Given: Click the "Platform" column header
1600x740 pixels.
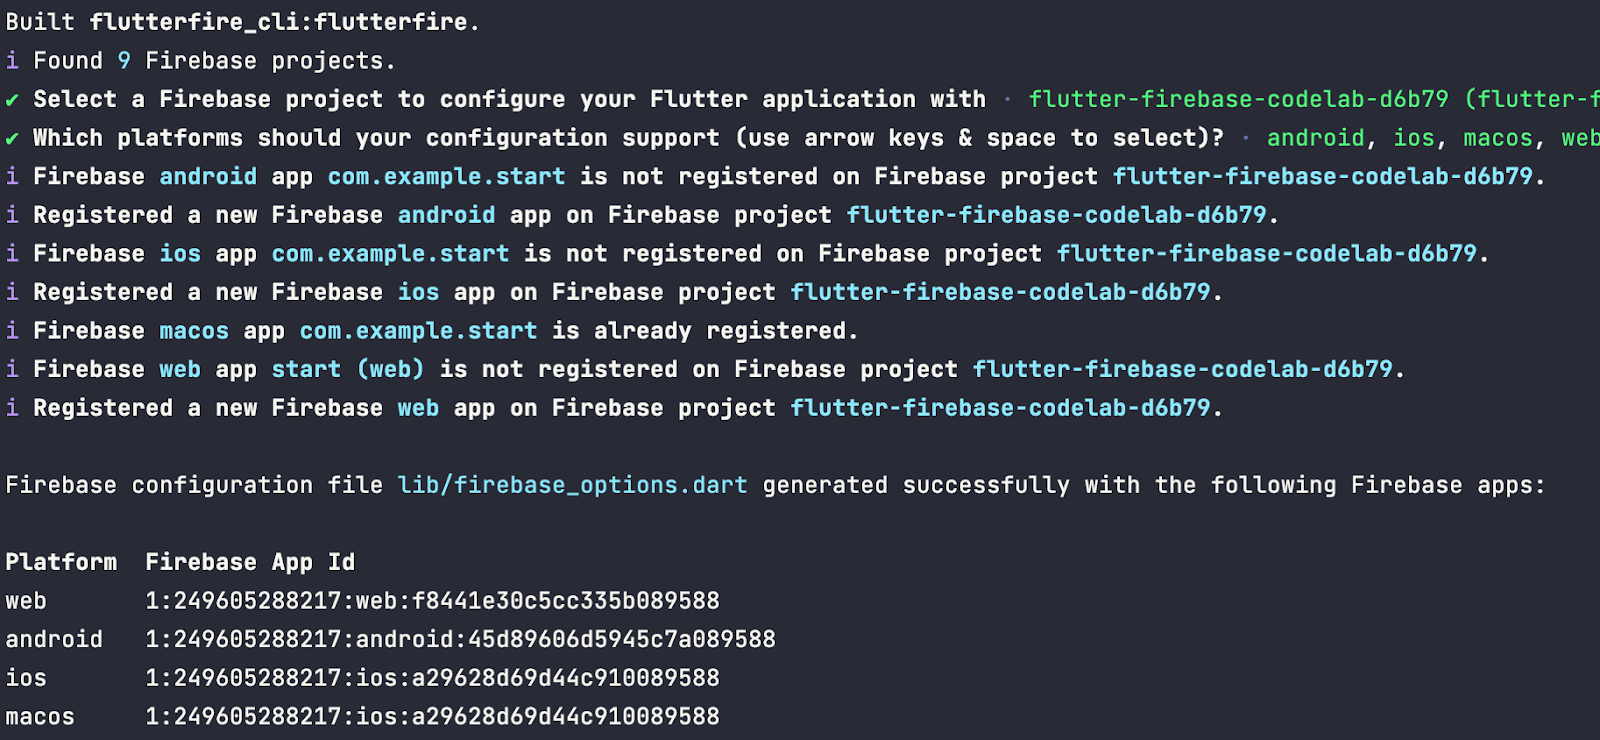Looking at the screenshot, I should click(x=61, y=562).
